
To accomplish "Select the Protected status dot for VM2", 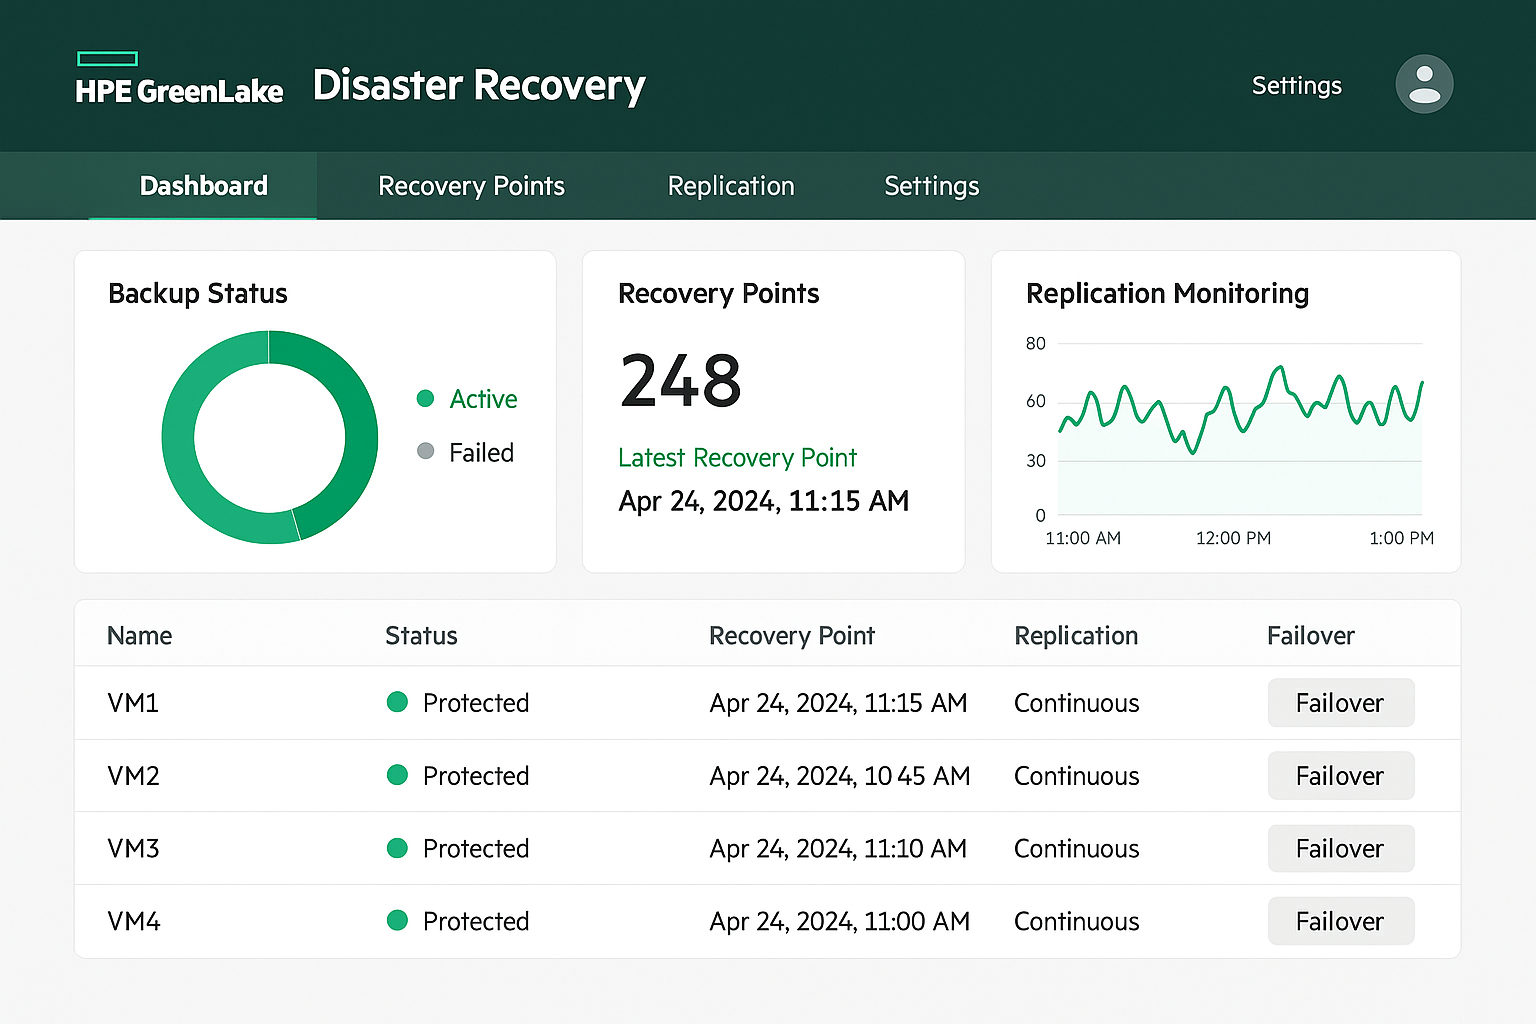I will tap(397, 776).
